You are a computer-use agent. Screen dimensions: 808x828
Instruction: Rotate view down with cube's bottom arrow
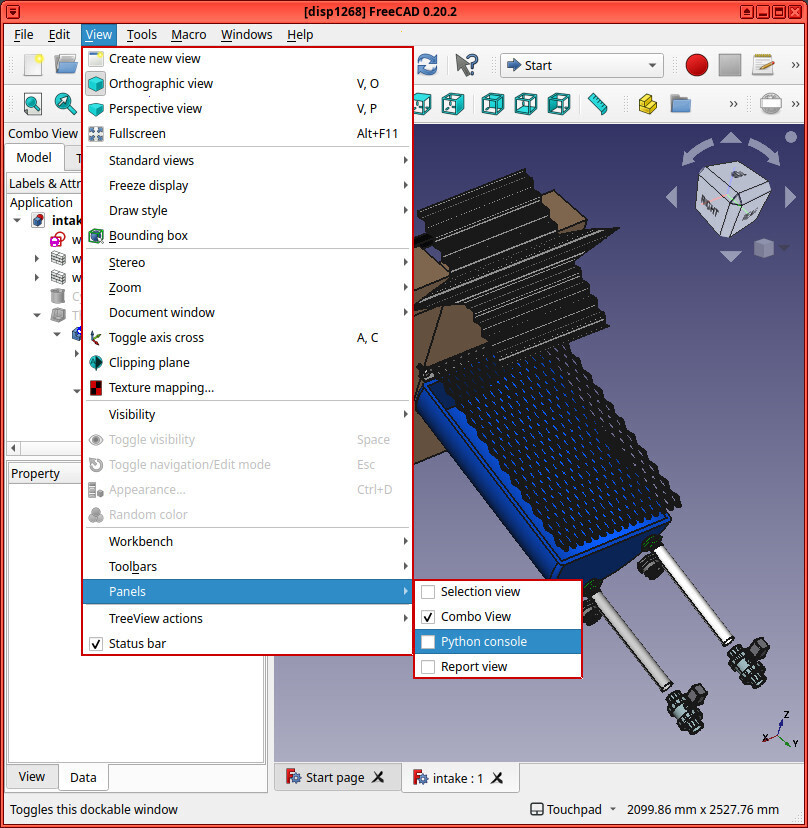point(730,256)
